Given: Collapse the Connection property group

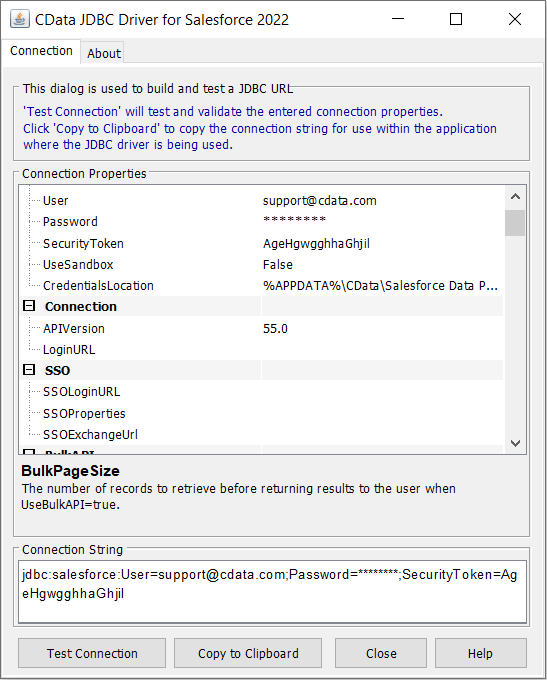Looking at the screenshot, I should pos(29,306).
